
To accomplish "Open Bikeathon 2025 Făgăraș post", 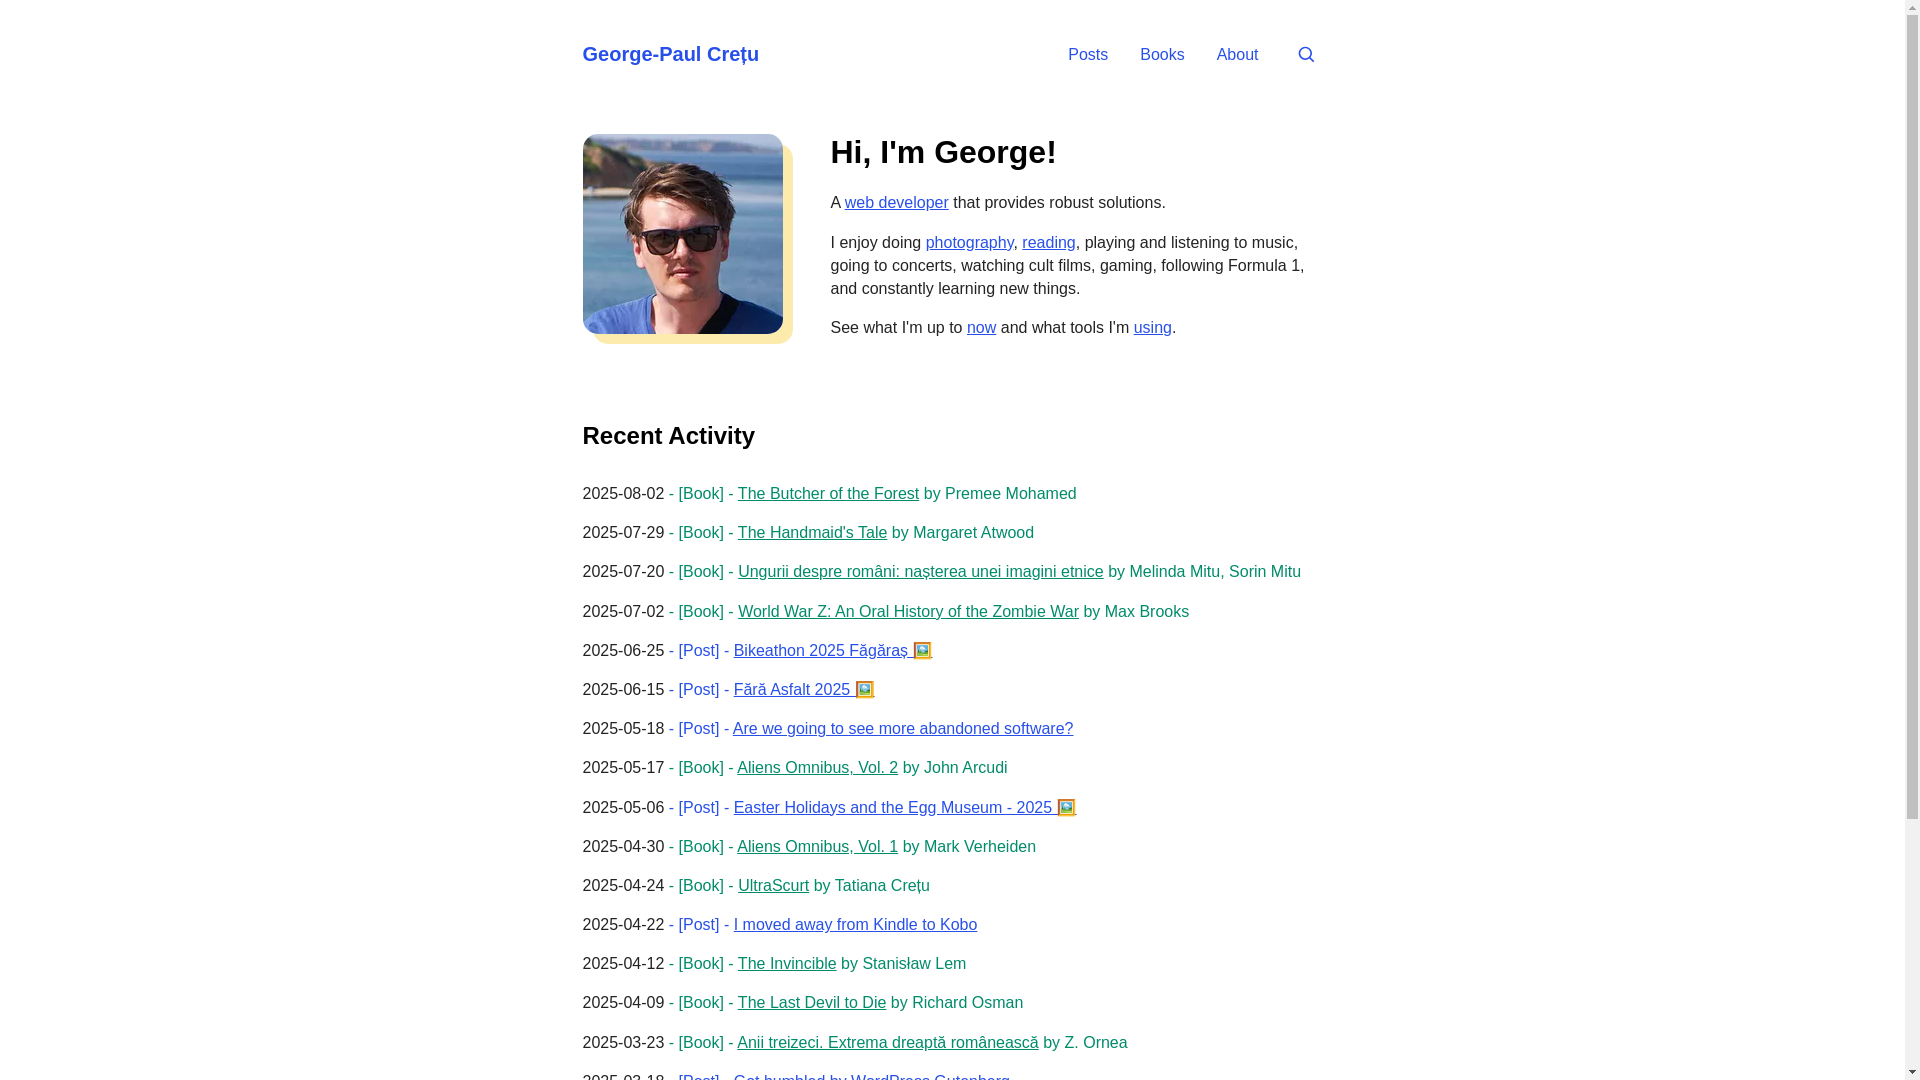I will coord(832,651).
